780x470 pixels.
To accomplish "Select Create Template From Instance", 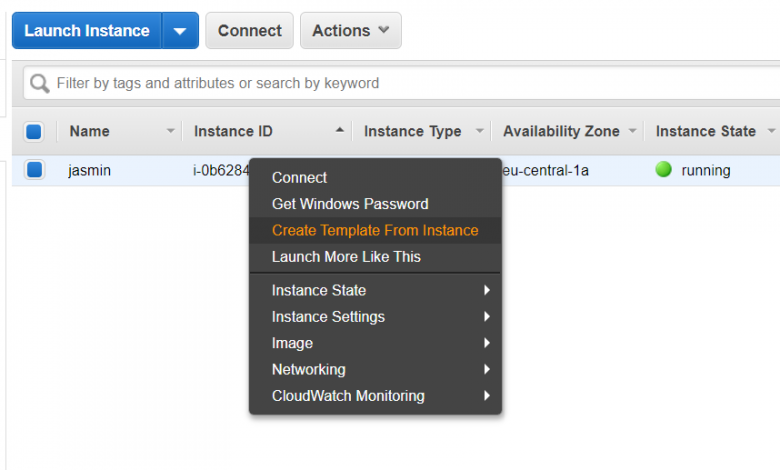I will pyautogui.click(x=375, y=230).
